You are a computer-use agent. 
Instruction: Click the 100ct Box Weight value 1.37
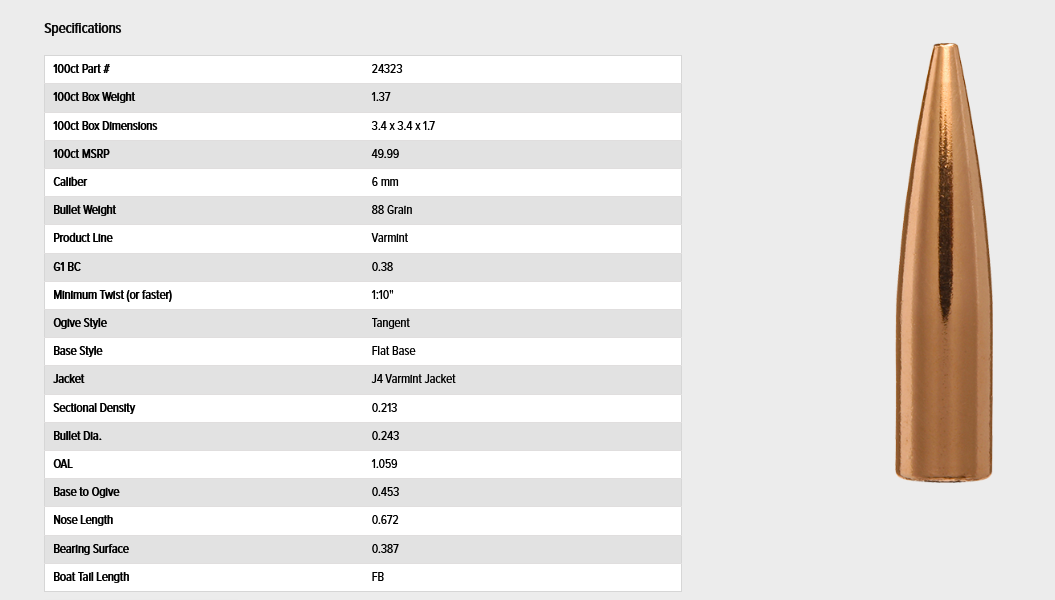pyautogui.click(x=381, y=97)
